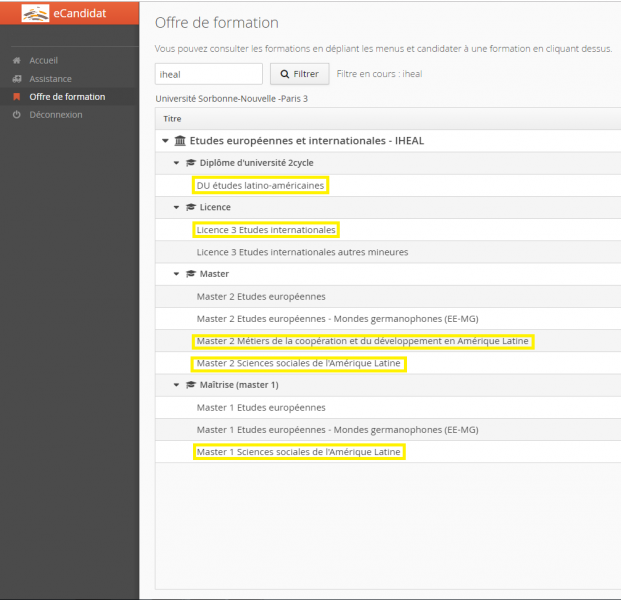Select Master 2 Etudes européennes - Mondes germanophones

(337, 318)
